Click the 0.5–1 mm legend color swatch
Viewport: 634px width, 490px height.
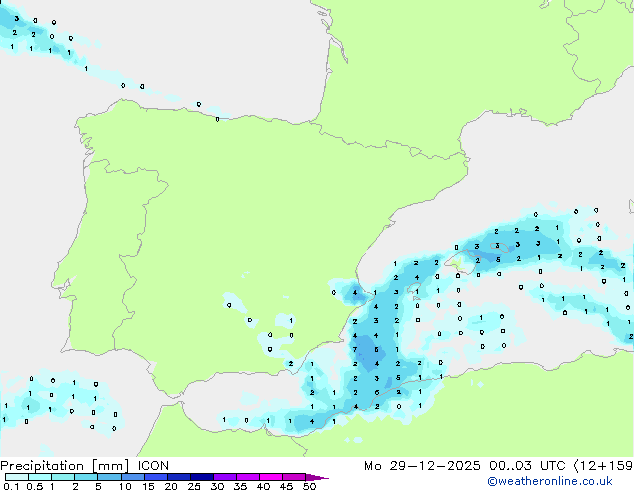point(40,477)
